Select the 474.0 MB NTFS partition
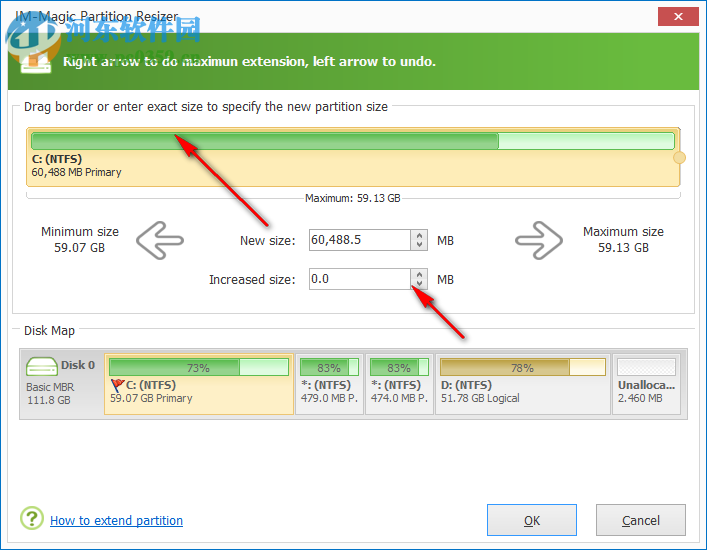Viewport: 707px width, 550px height. pos(399,384)
